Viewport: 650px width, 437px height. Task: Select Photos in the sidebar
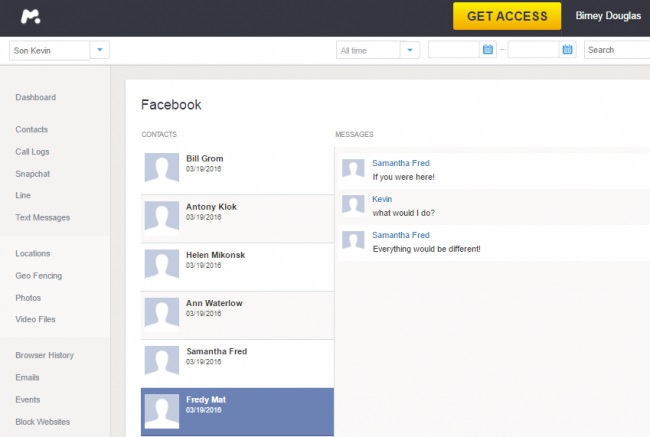pos(28,298)
